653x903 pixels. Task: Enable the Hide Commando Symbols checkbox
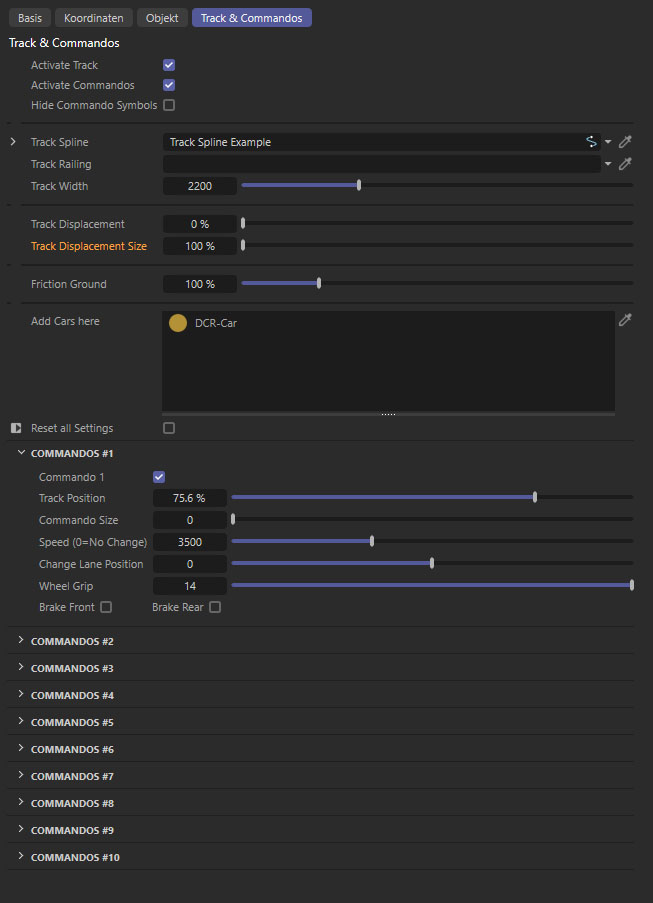(x=169, y=105)
